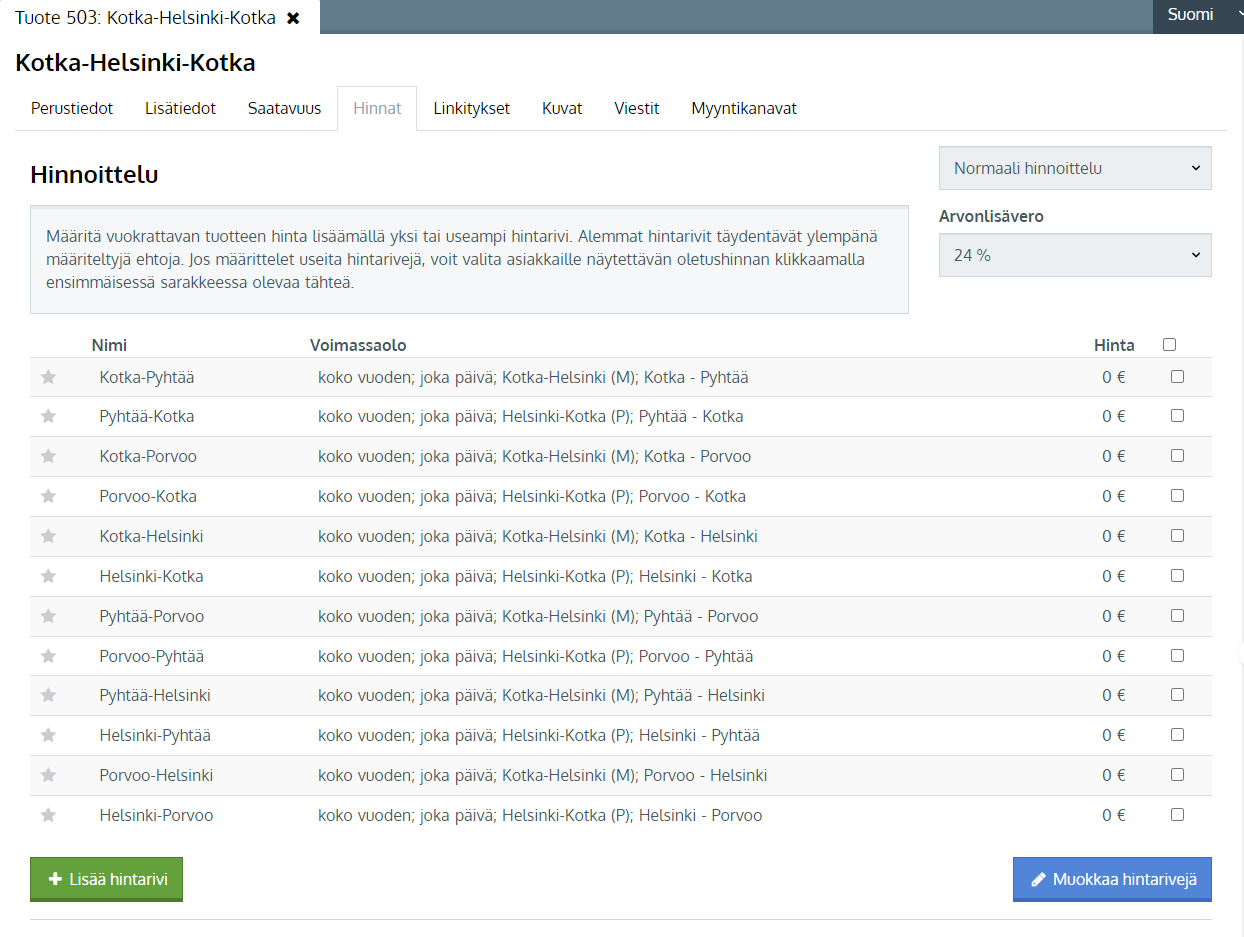Set Pyhtää-Kotka as default price via star

[48, 416]
